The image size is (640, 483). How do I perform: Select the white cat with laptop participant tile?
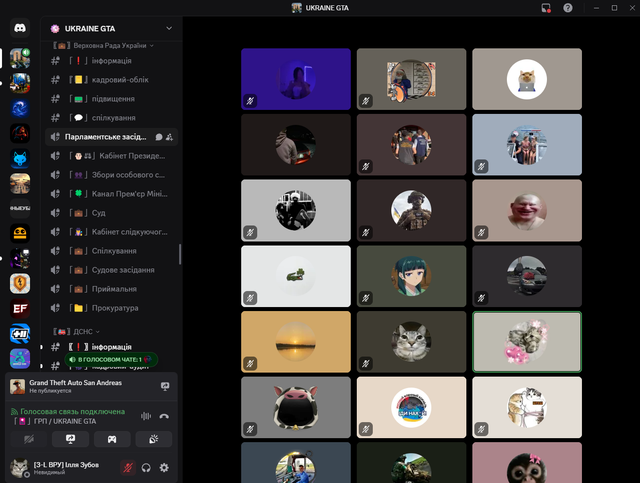click(x=527, y=79)
